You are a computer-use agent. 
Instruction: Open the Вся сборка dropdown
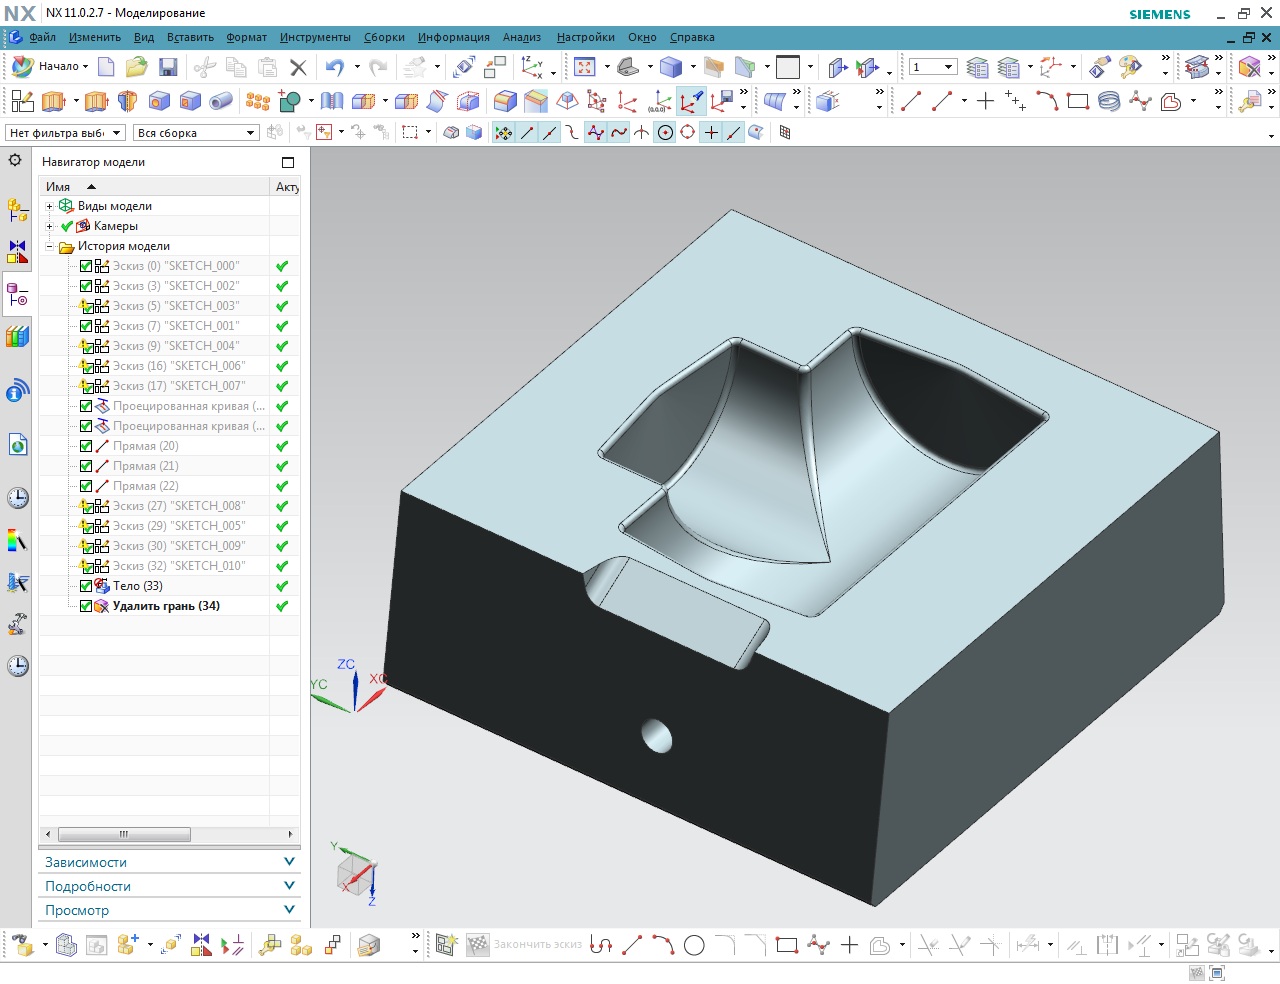(x=197, y=133)
